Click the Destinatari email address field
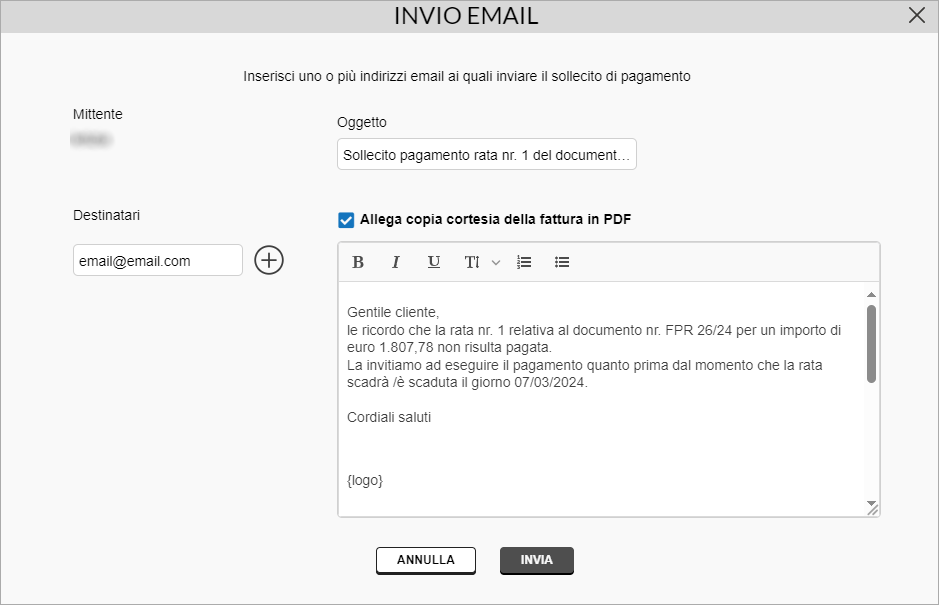 [x=157, y=260]
